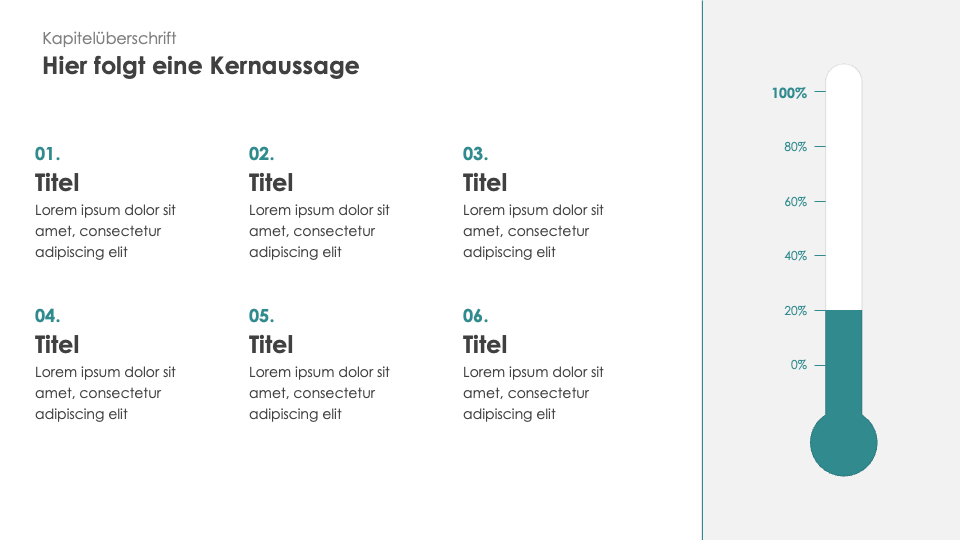Click the "05." number label

coord(261,316)
